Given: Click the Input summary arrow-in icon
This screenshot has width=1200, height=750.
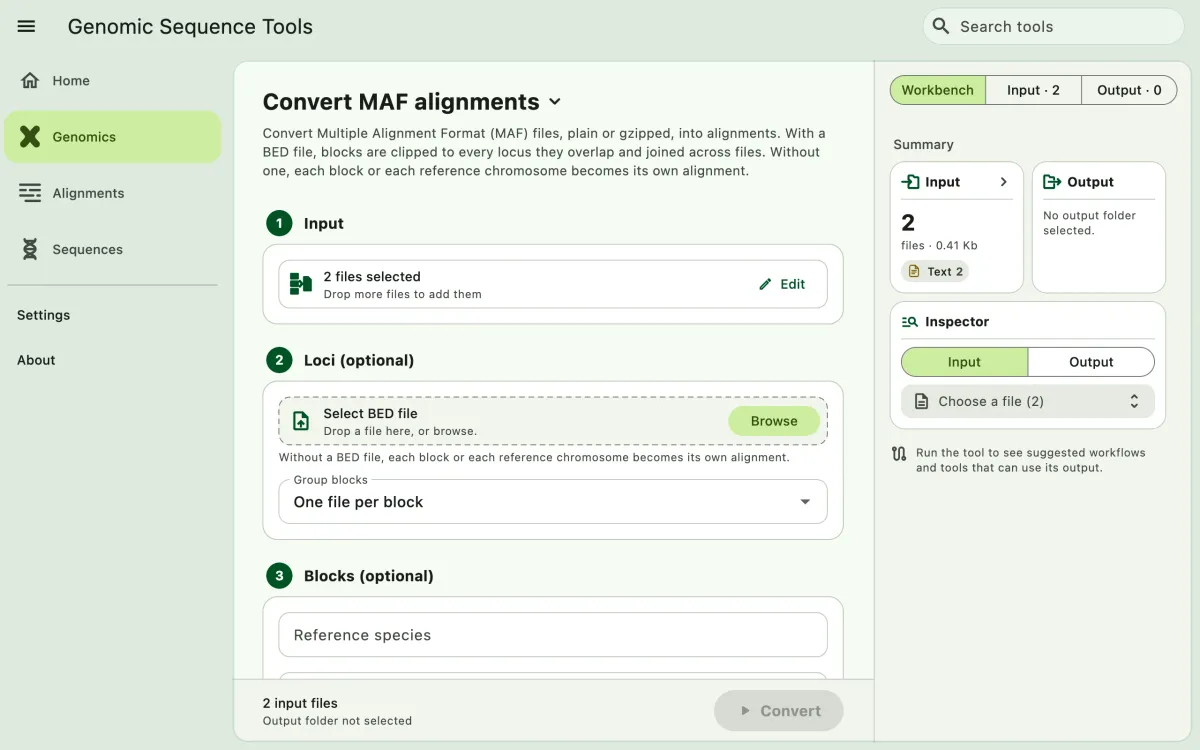Looking at the screenshot, I should point(910,182).
